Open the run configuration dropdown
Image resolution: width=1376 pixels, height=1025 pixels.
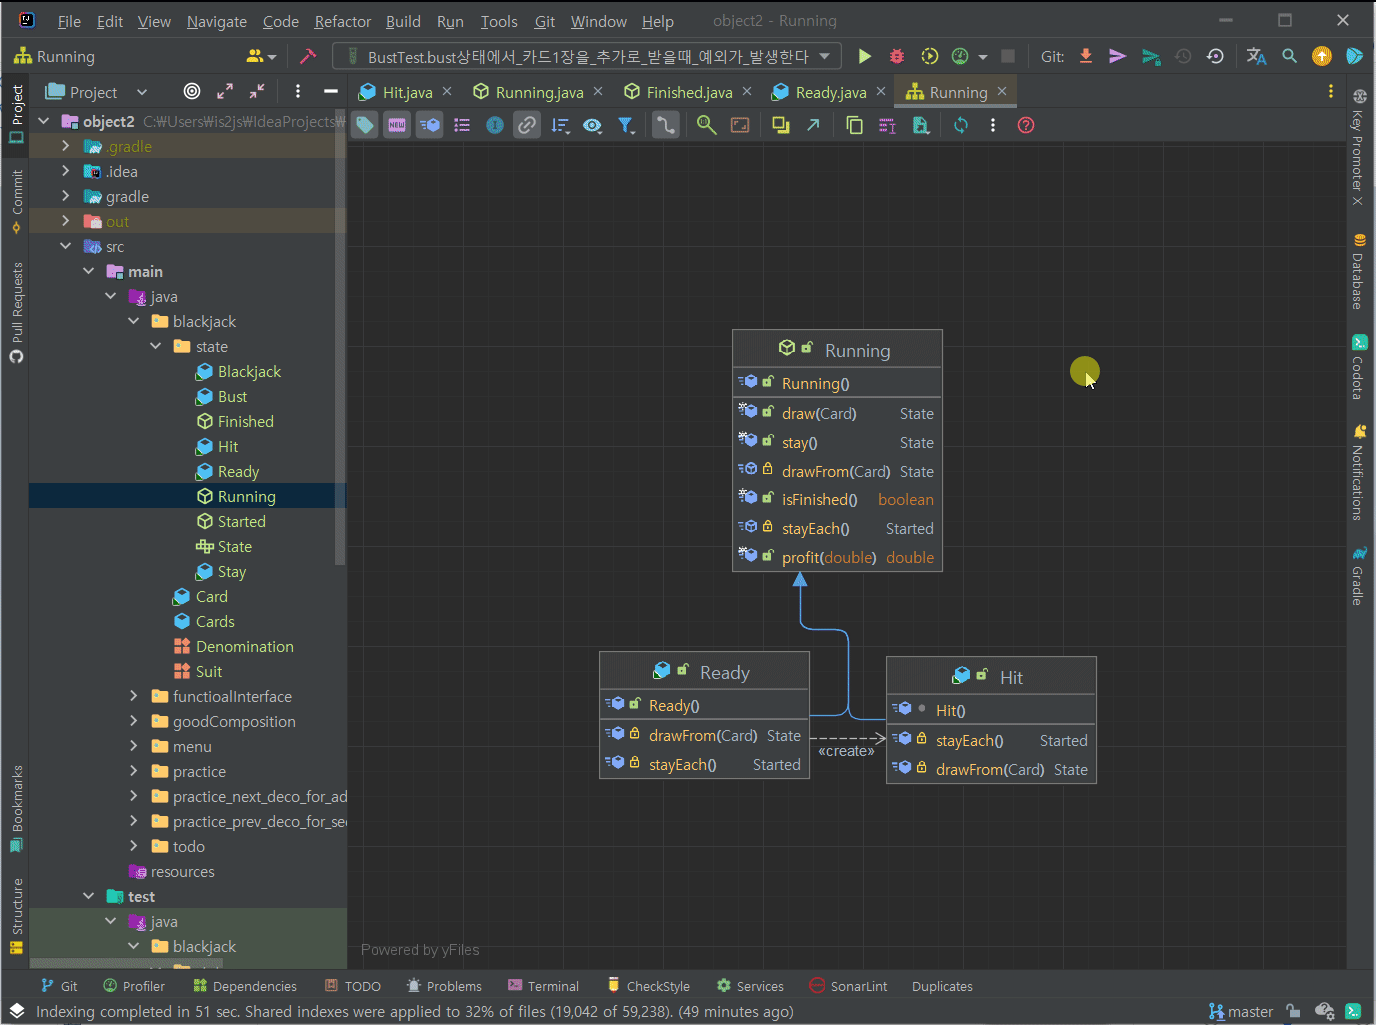[587, 56]
